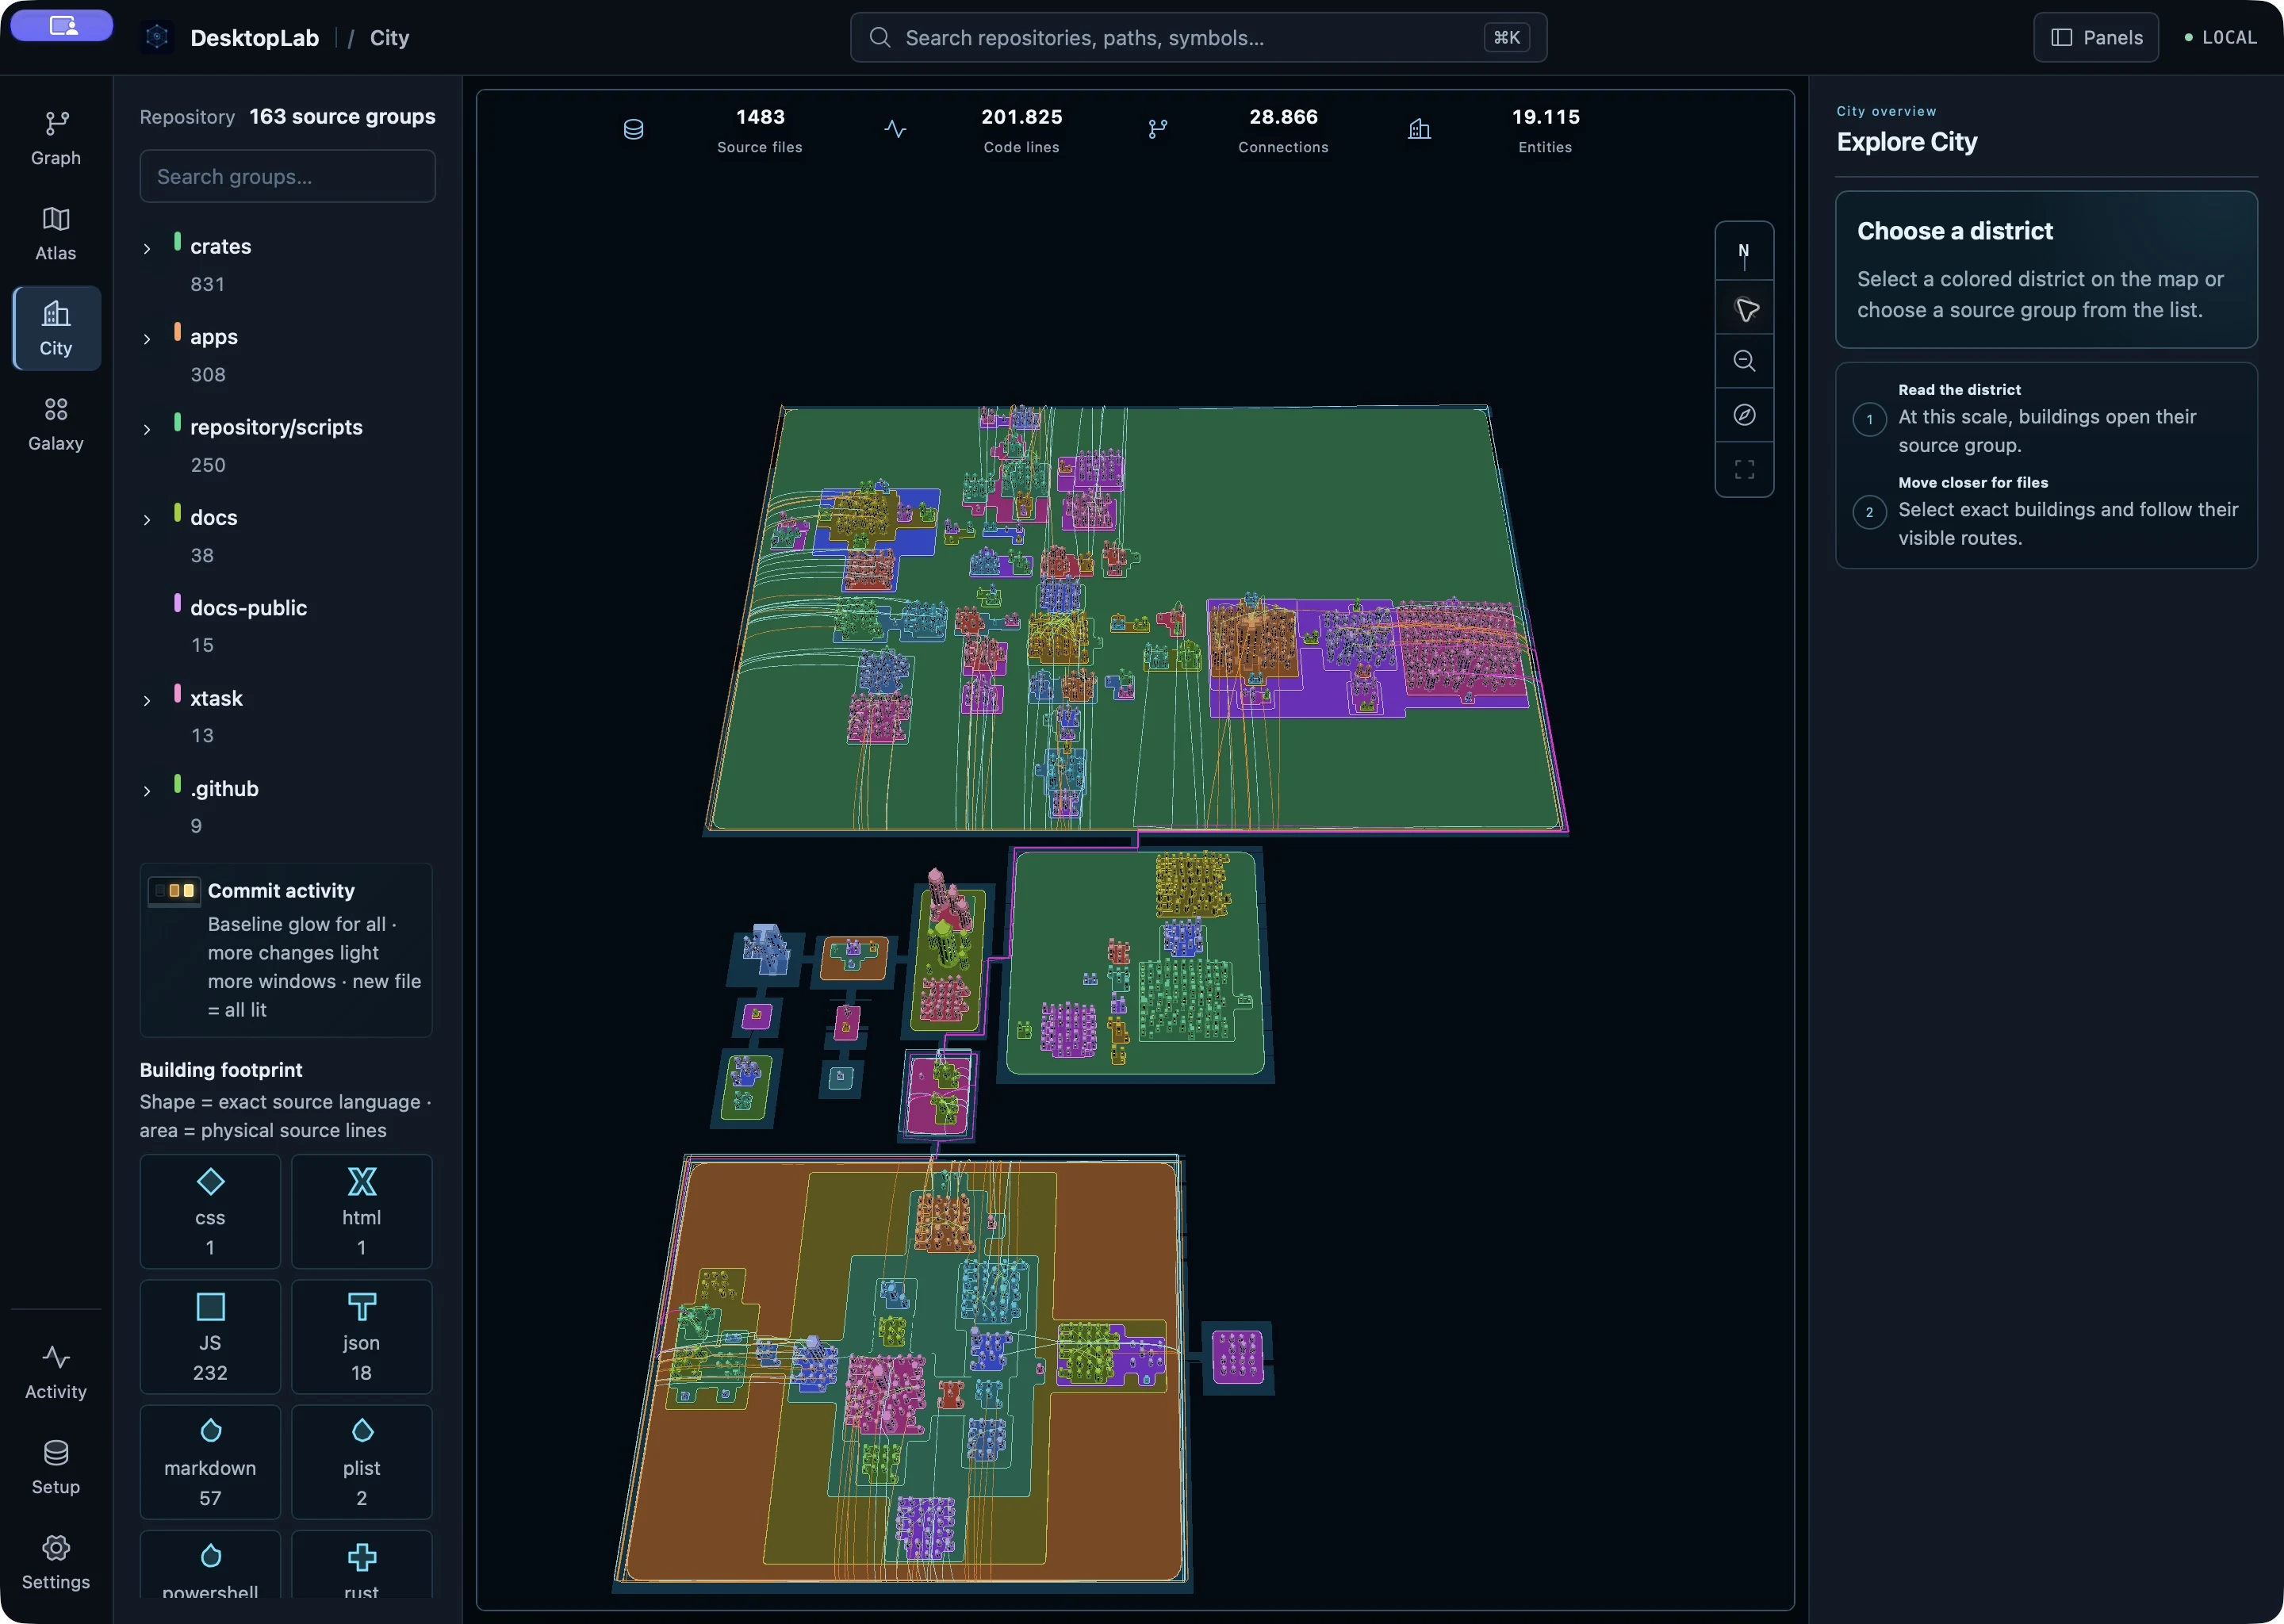Select the markdown 57 footprint filter
This screenshot has width=2284, height=1624.
click(210, 1462)
